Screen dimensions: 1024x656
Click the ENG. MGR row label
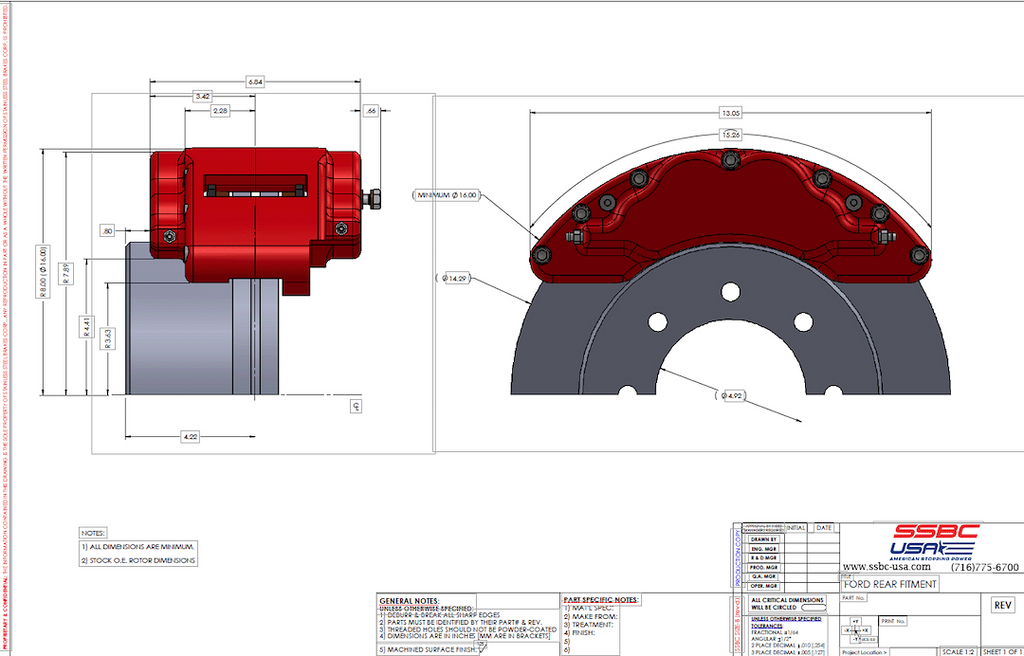pyautogui.click(x=763, y=549)
